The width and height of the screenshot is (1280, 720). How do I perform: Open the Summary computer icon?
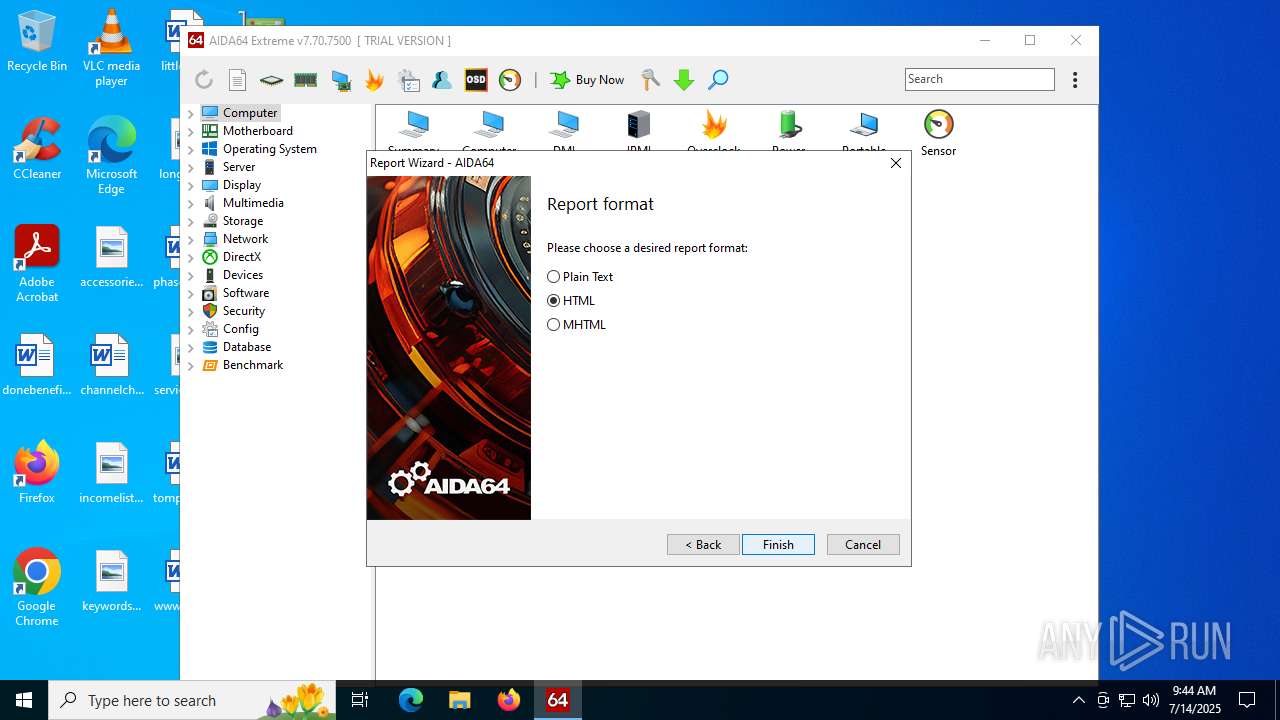click(x=413, y=130)
